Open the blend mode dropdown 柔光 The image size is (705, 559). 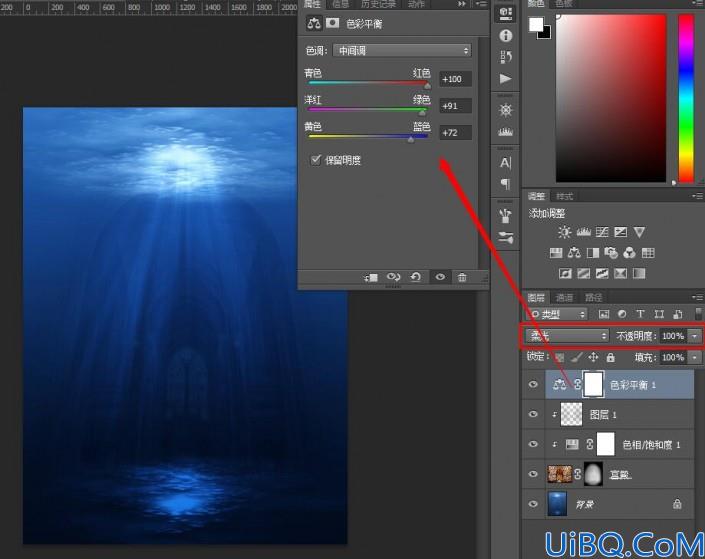point(567,335)
